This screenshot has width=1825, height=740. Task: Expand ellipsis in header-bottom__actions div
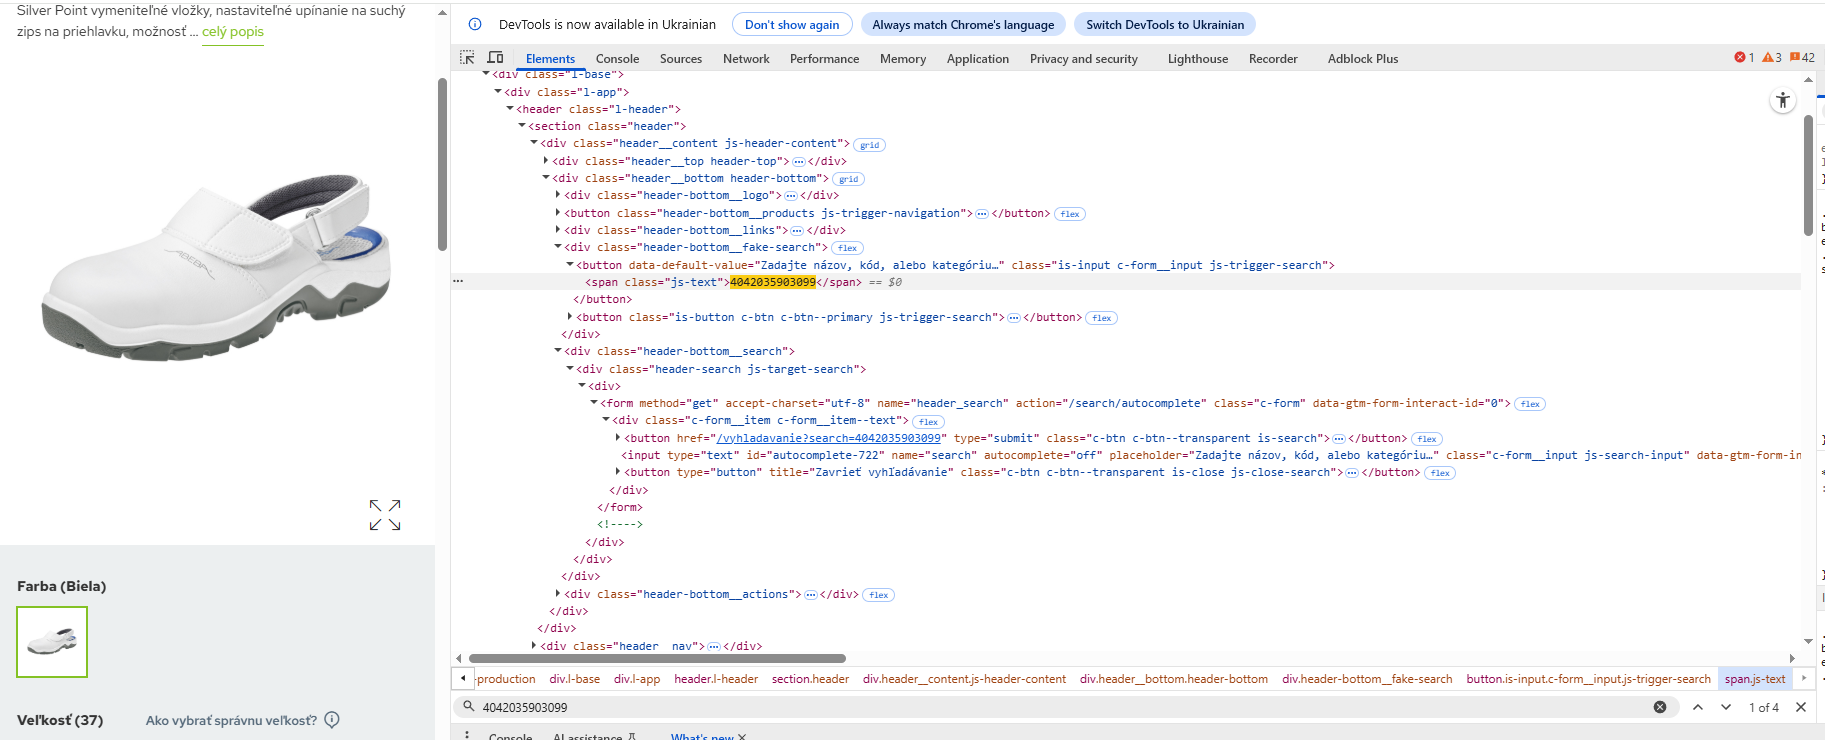(811, 595)
